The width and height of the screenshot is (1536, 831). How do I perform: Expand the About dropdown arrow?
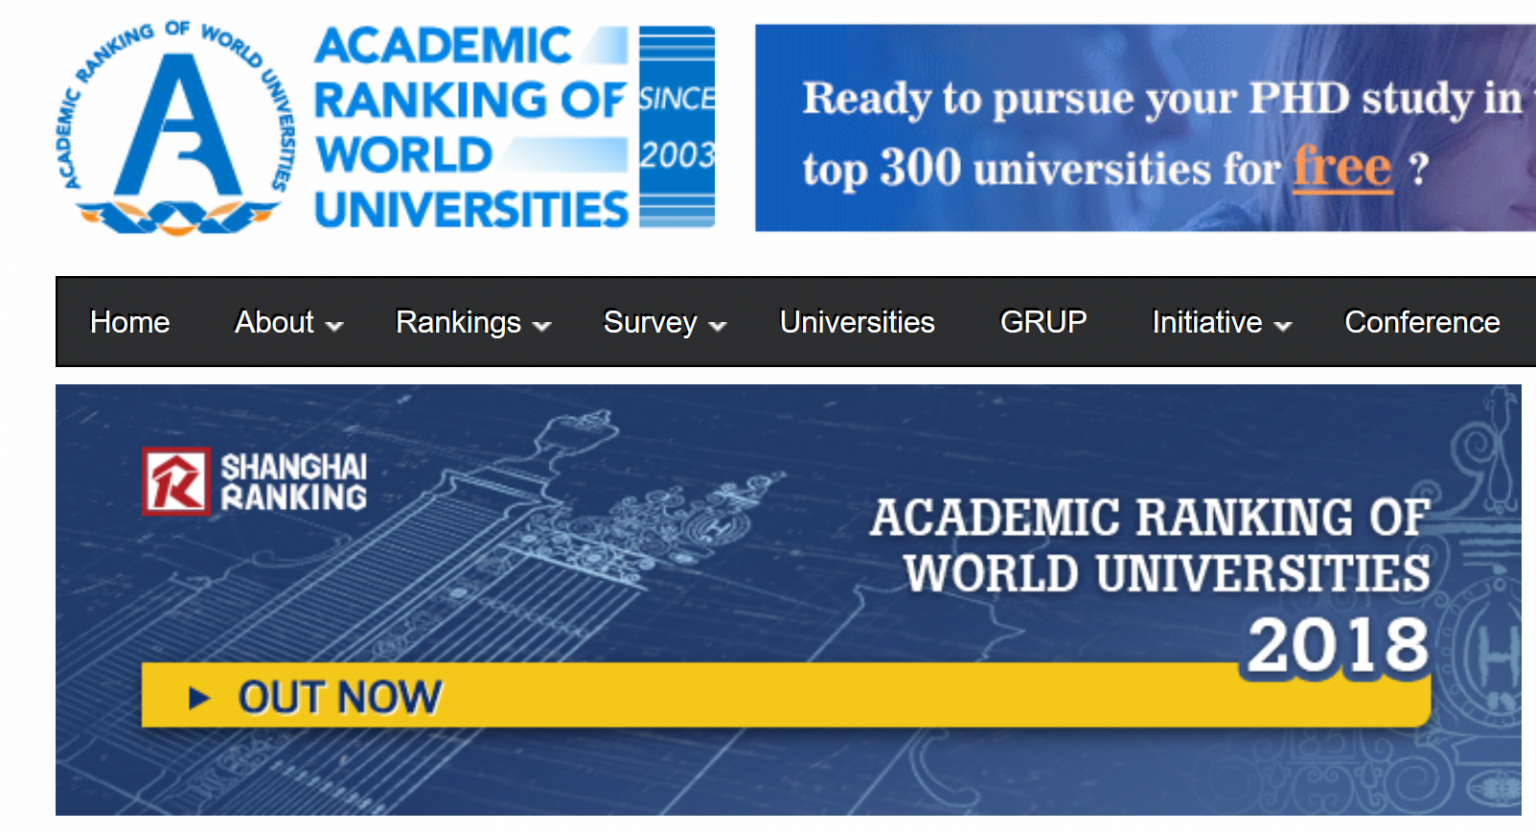(335, 325)
